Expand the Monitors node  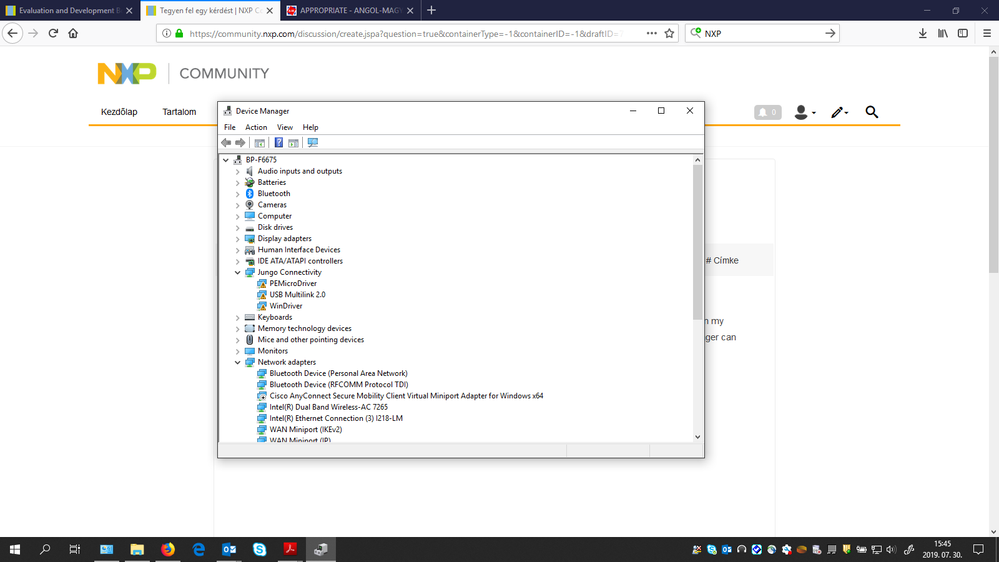(x=238, y=351)
